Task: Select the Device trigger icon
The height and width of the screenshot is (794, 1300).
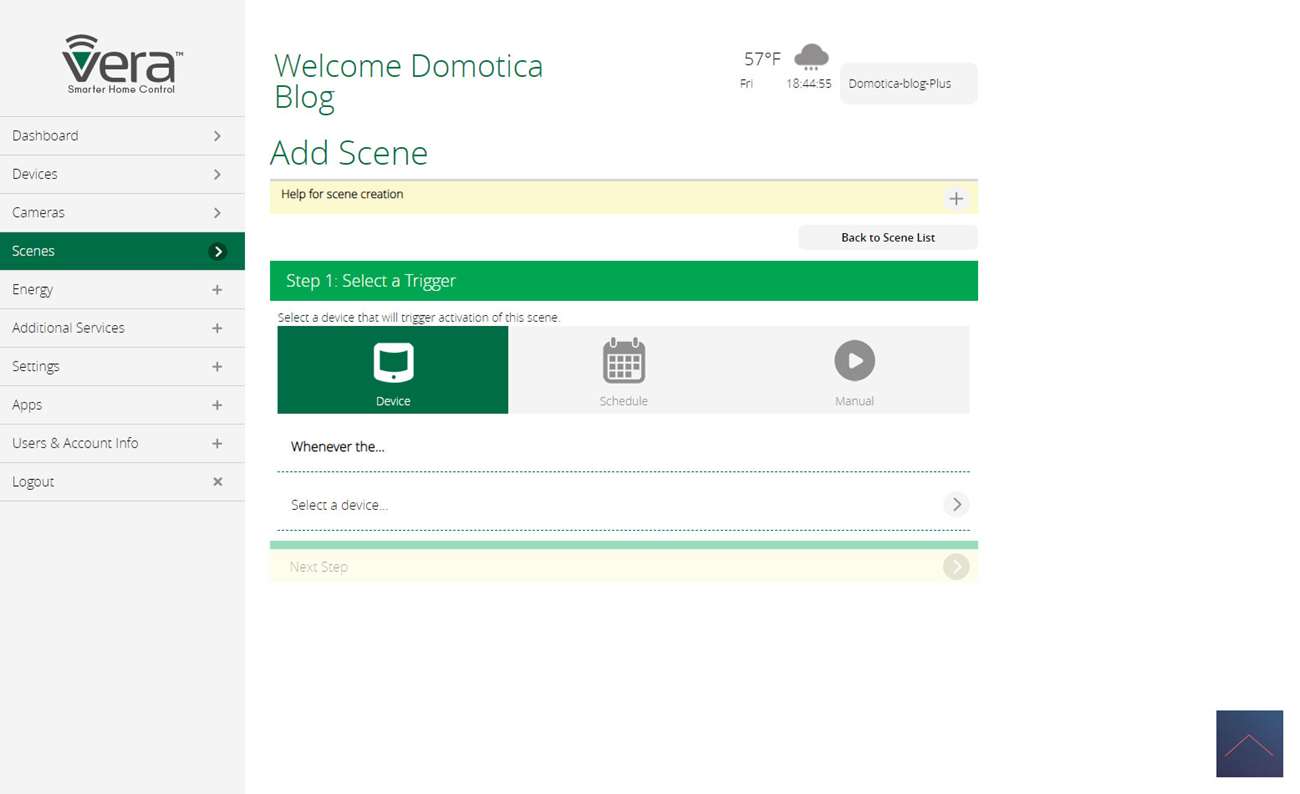Action: (x=393, y=362)
